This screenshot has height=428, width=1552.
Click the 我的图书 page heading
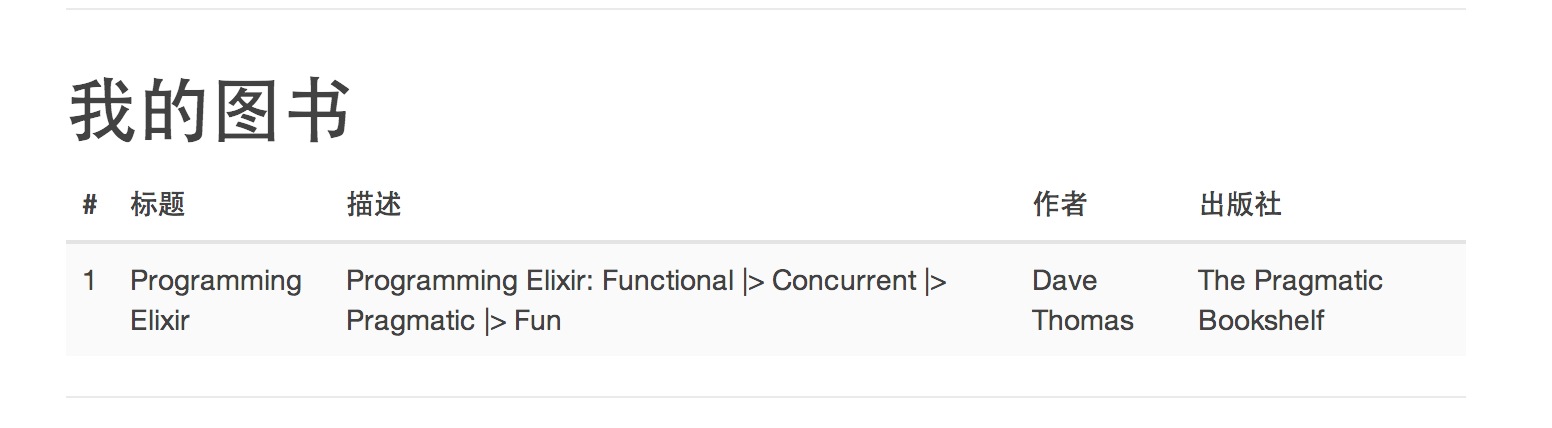click(x=209, y=110)
